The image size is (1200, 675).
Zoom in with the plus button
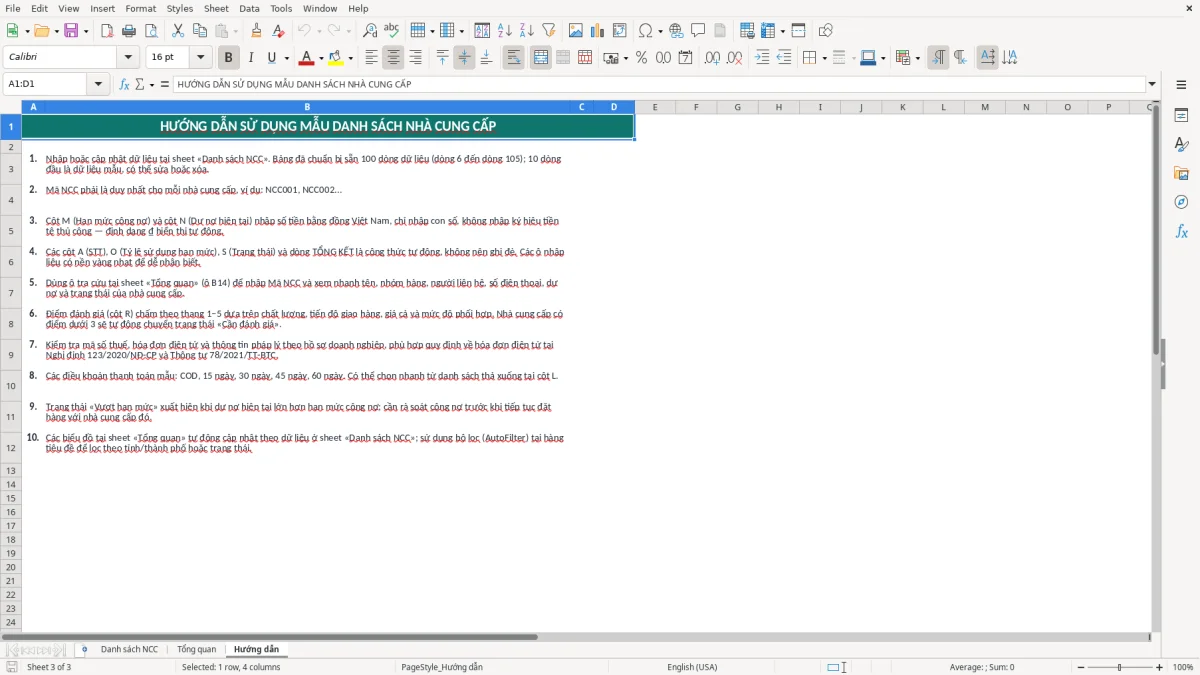click(x=1159, y=667)
